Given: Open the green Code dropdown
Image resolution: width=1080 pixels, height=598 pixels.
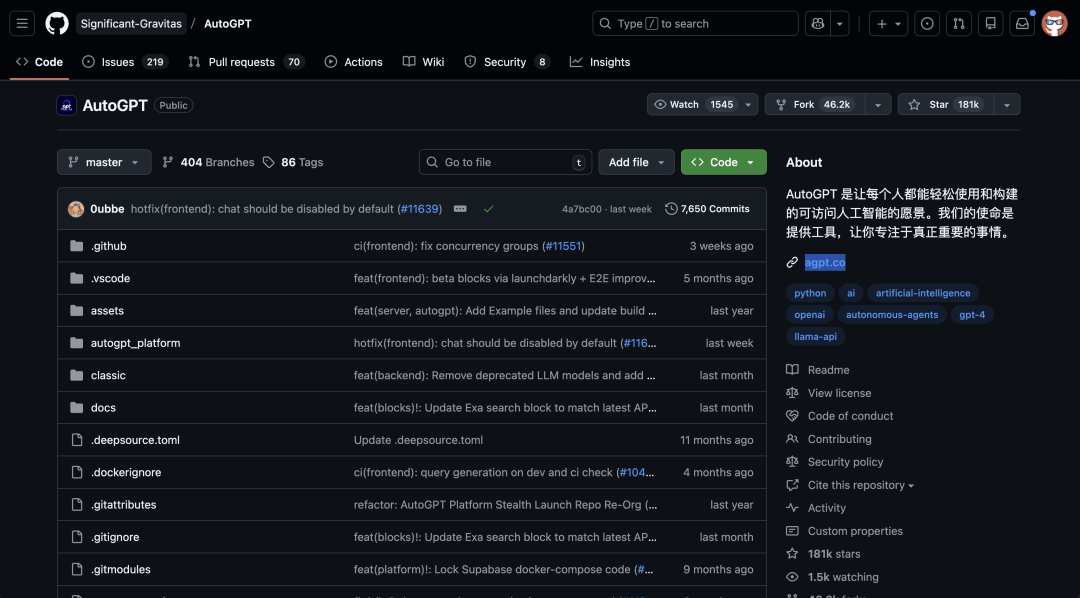Looking at the screenshot, I should point(723,162).
